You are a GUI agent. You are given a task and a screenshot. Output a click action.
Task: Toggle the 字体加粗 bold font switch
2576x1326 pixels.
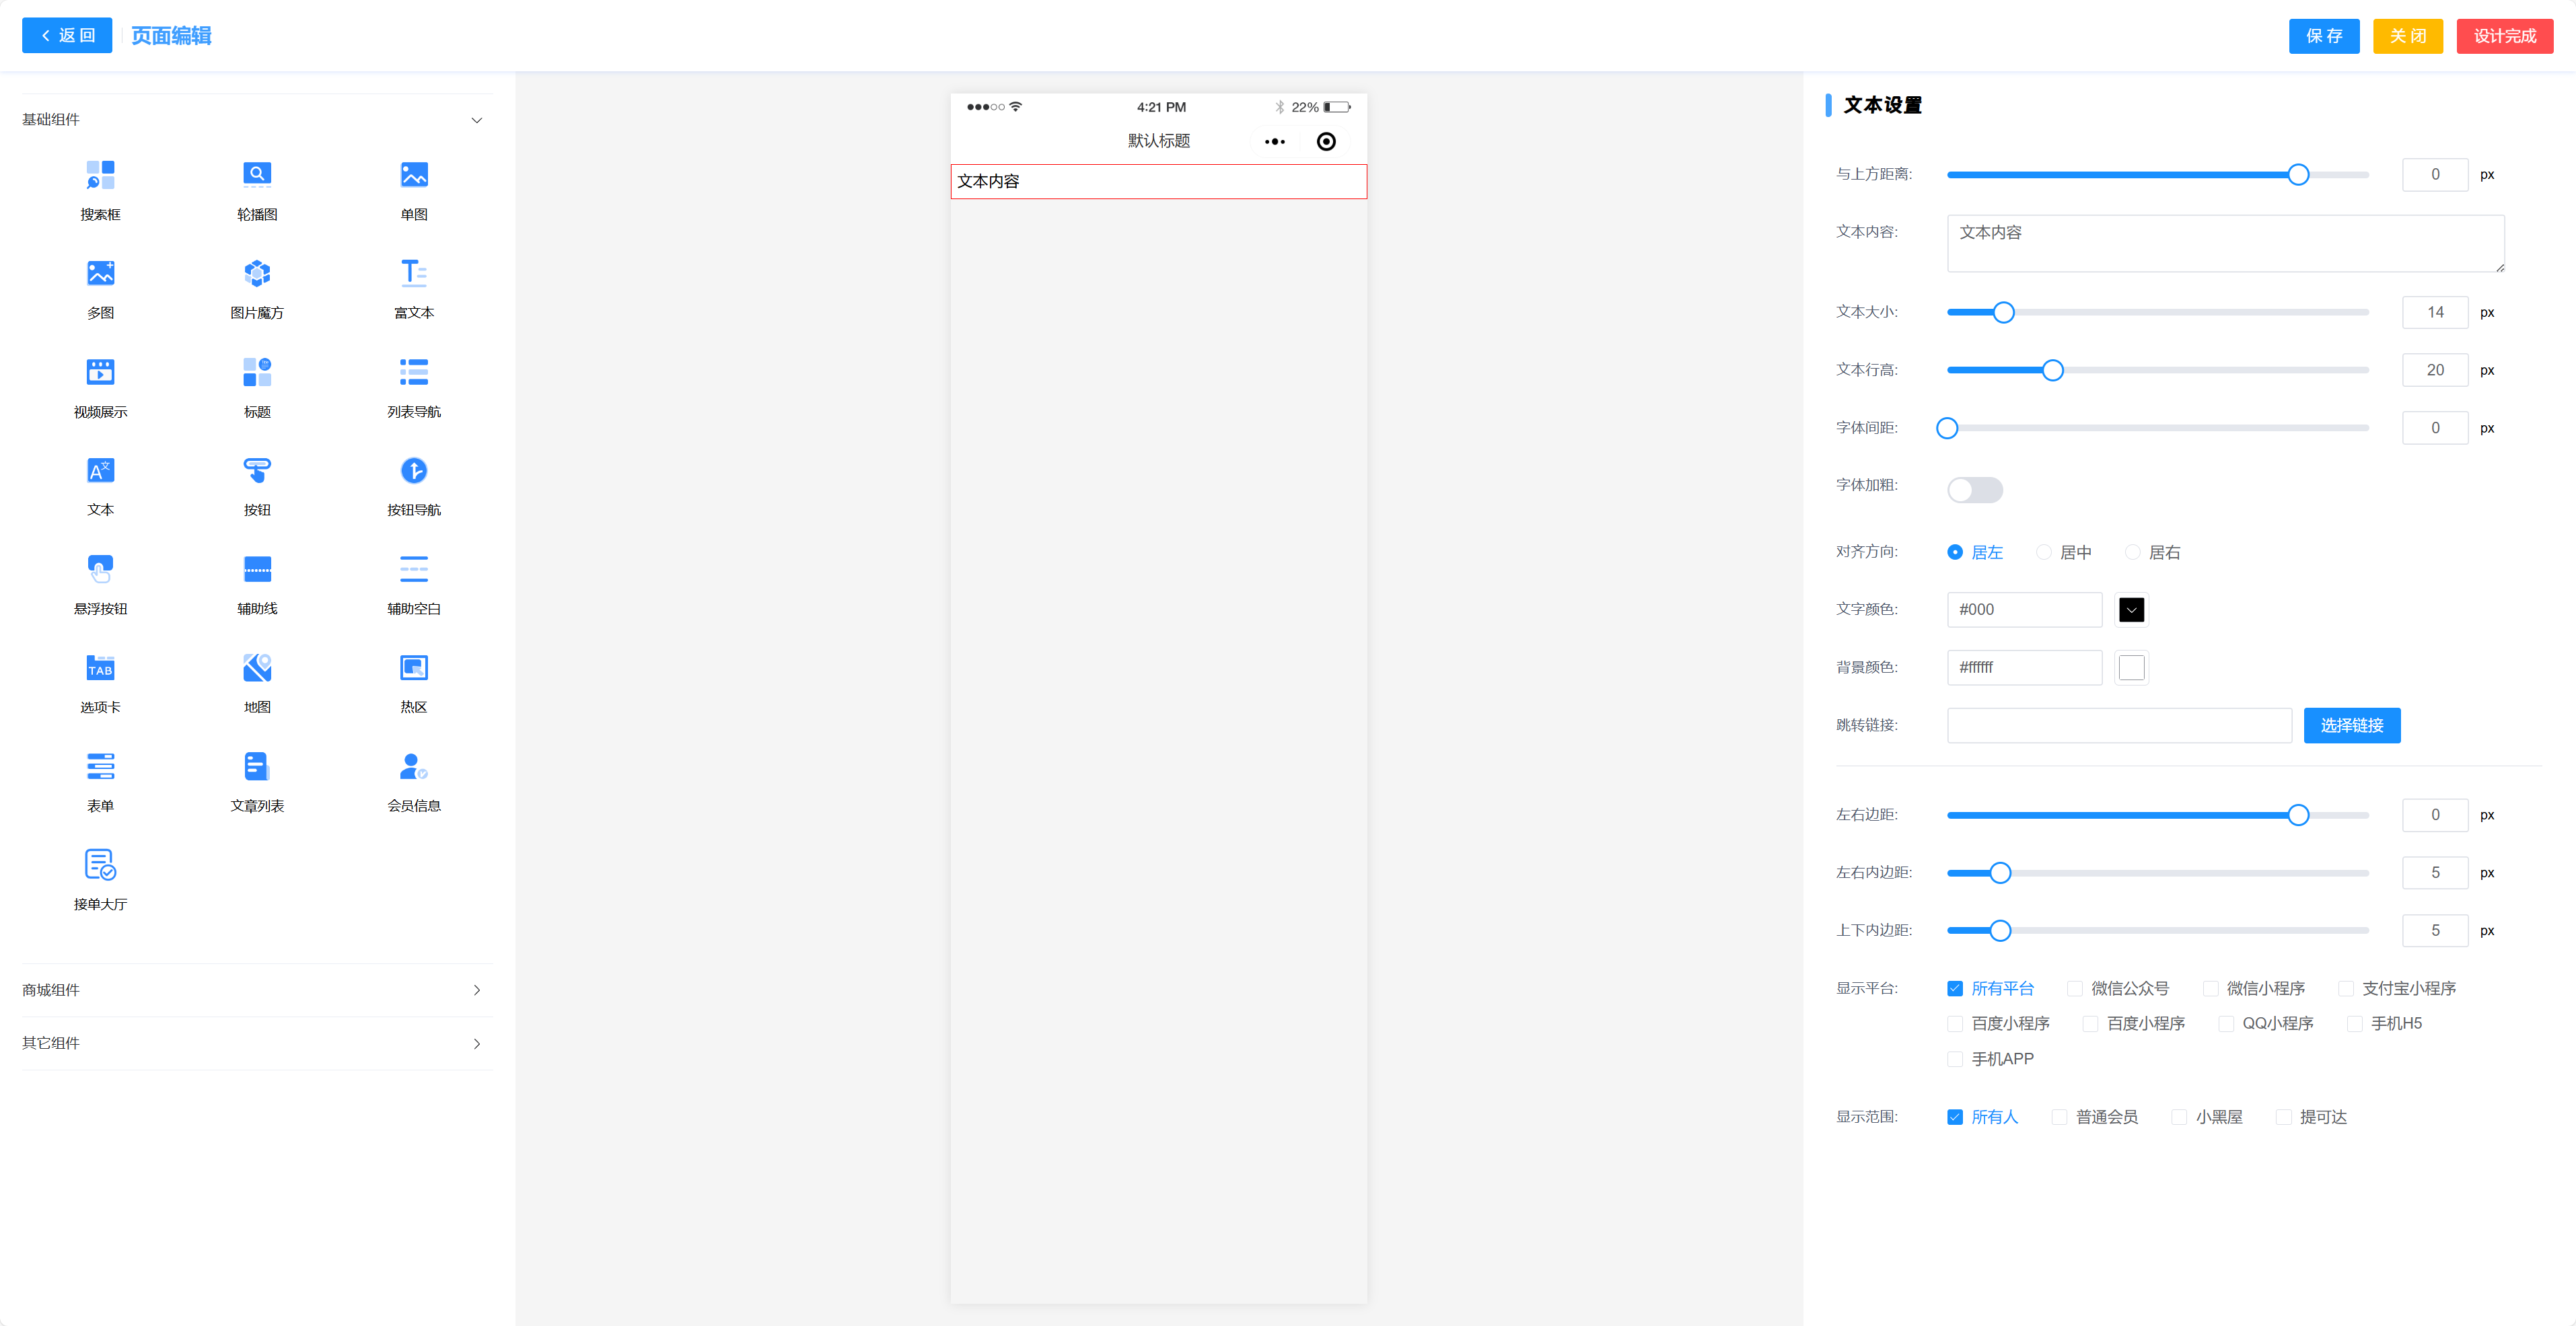1974,490
